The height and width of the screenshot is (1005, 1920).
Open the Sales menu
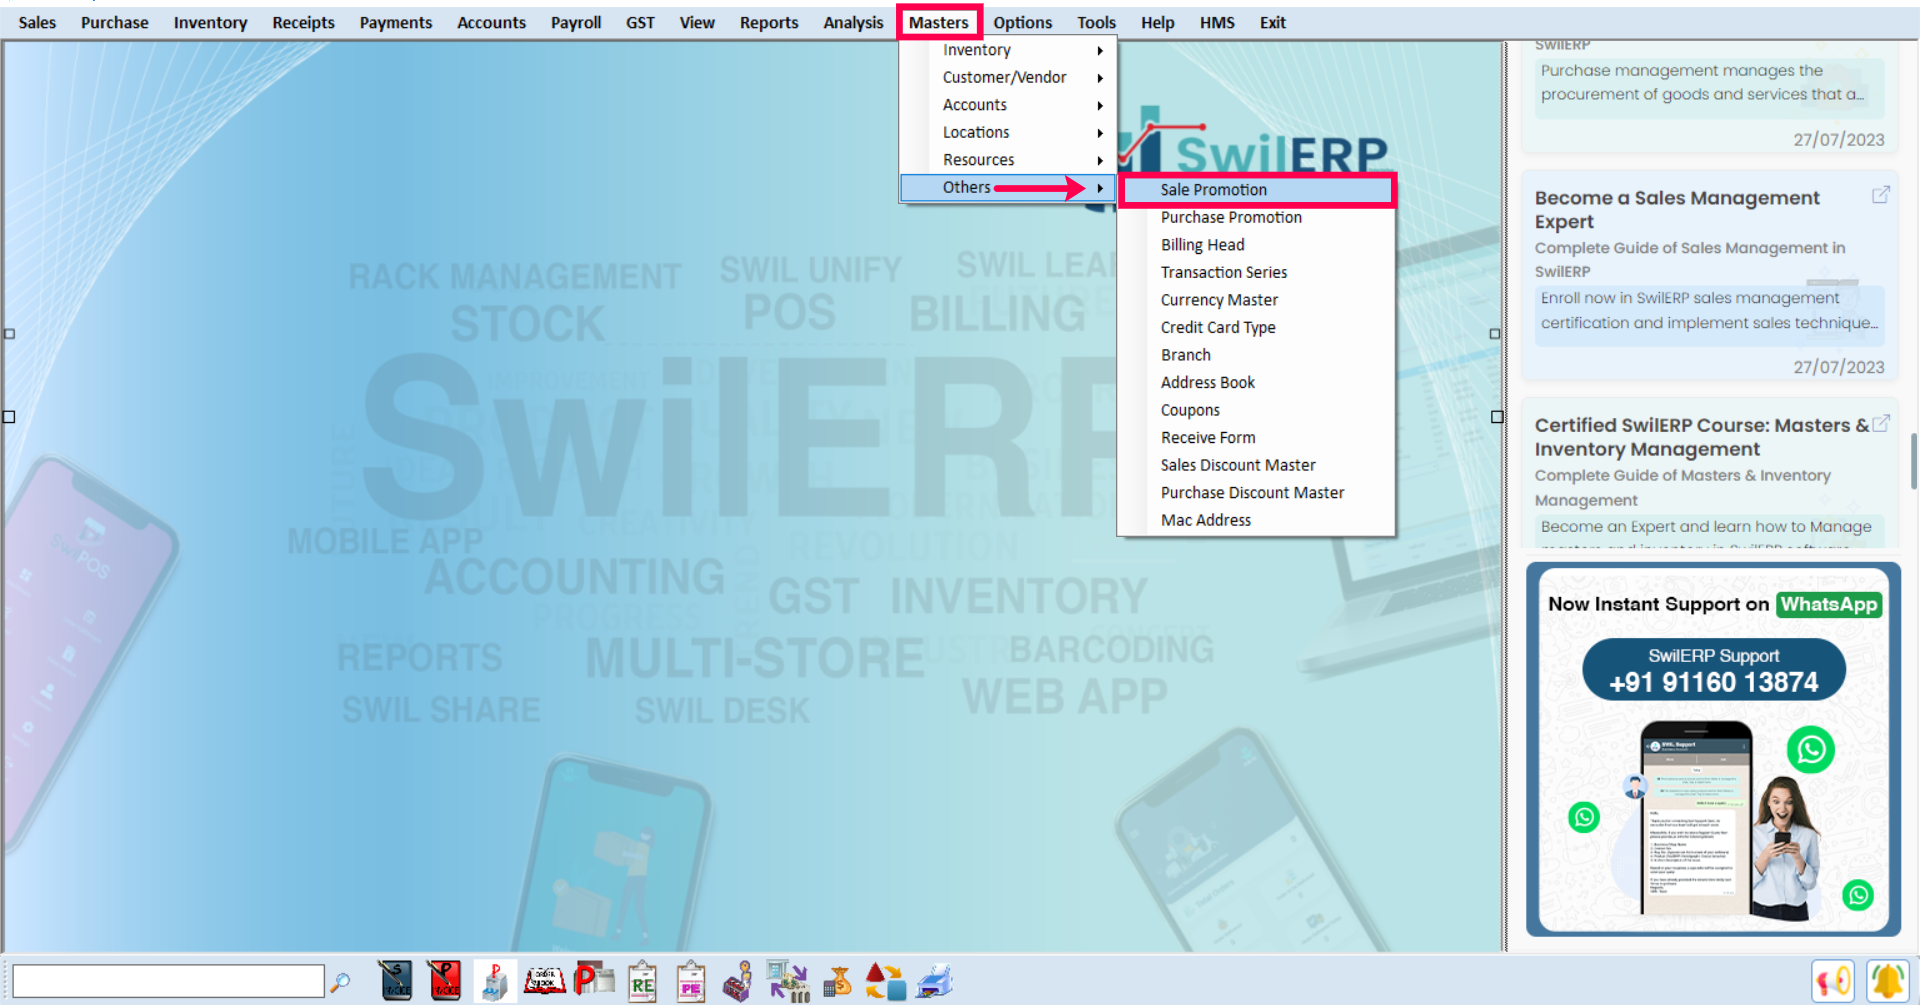tap(37, 22)
